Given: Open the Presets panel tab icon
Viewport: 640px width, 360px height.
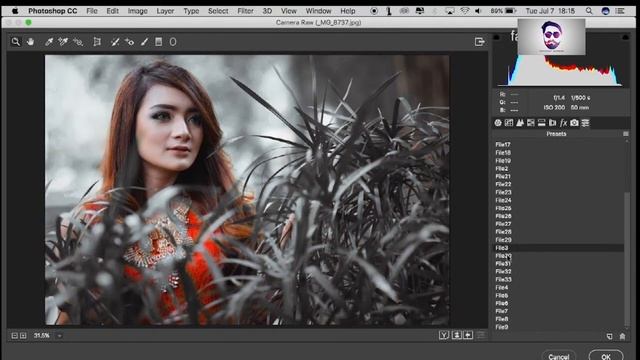Looking at the screenshot, I should pyautogui.click(x=585, y=123).
